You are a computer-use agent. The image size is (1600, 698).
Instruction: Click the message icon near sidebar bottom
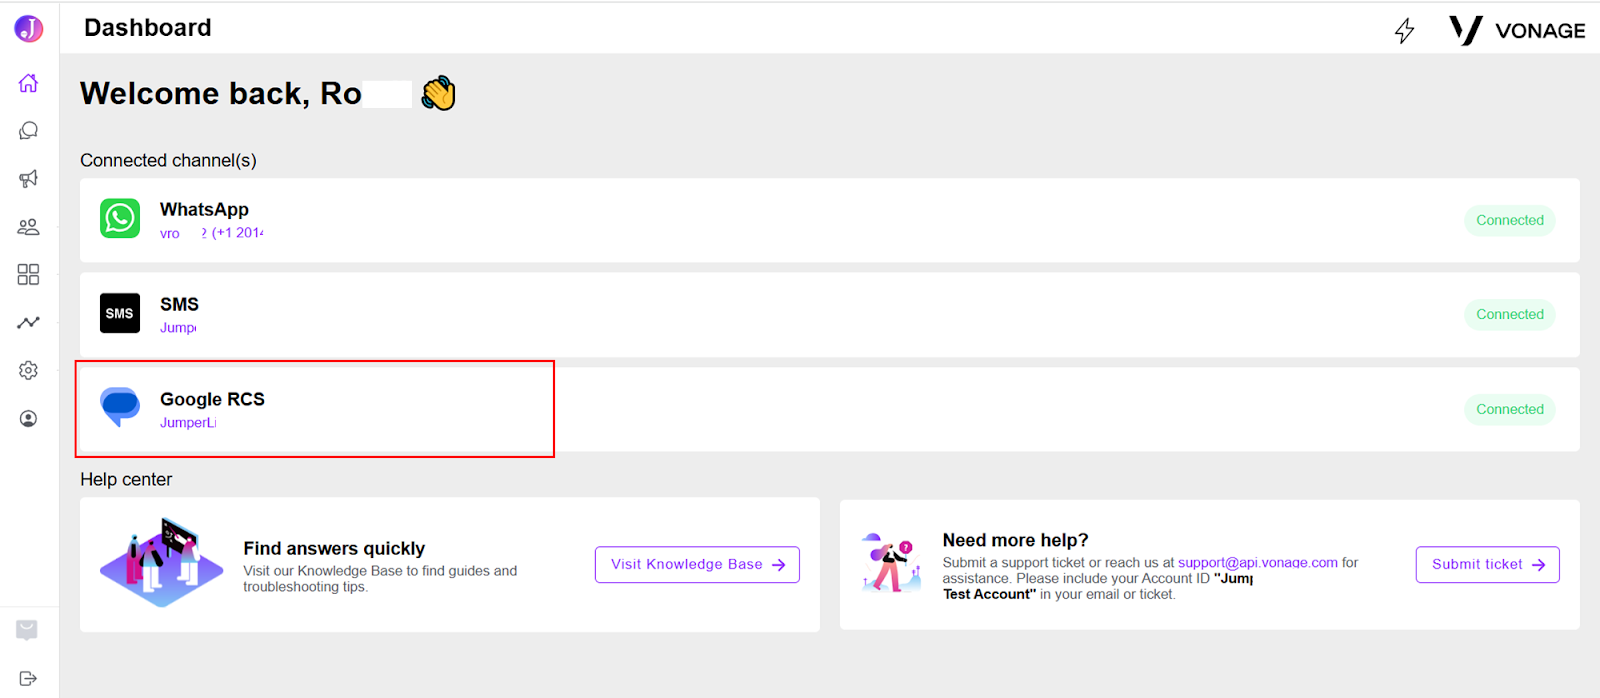tap(27, 630)
